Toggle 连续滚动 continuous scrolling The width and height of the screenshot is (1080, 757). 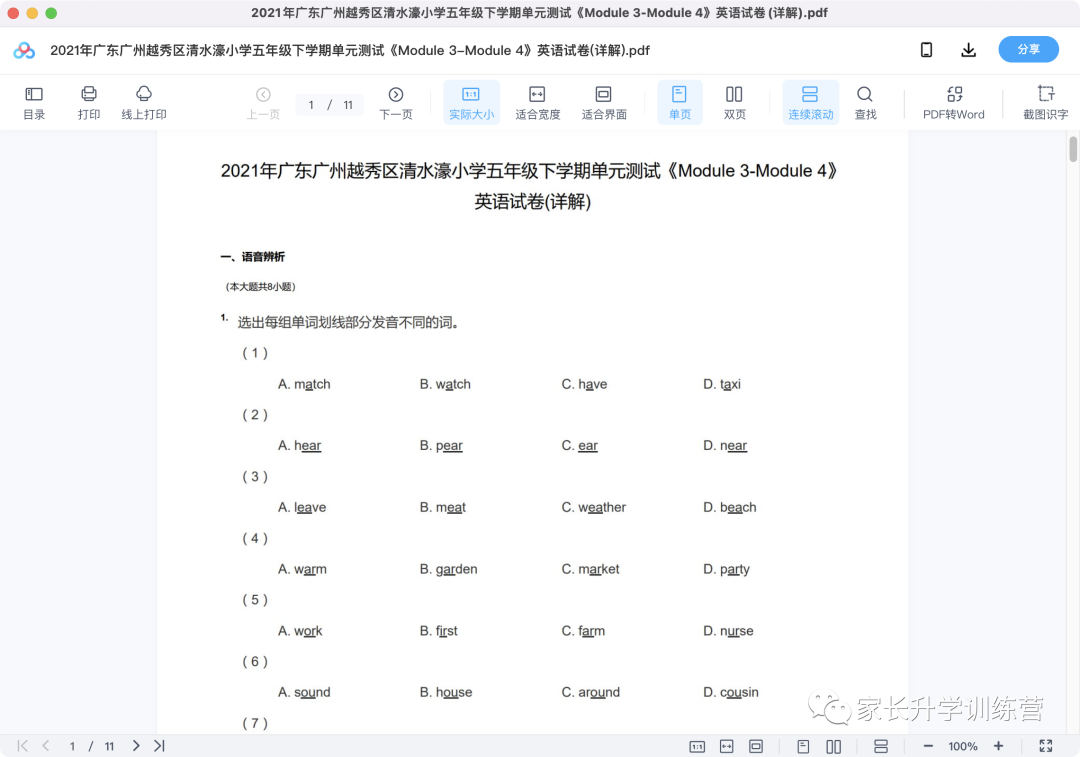click(811, 103)
